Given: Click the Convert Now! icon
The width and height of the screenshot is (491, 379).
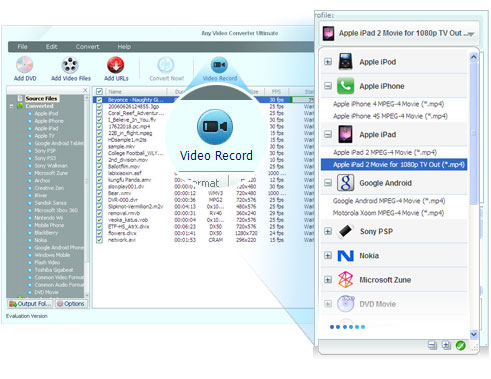Looking at the screenshot, I should [x=166, y=65].
